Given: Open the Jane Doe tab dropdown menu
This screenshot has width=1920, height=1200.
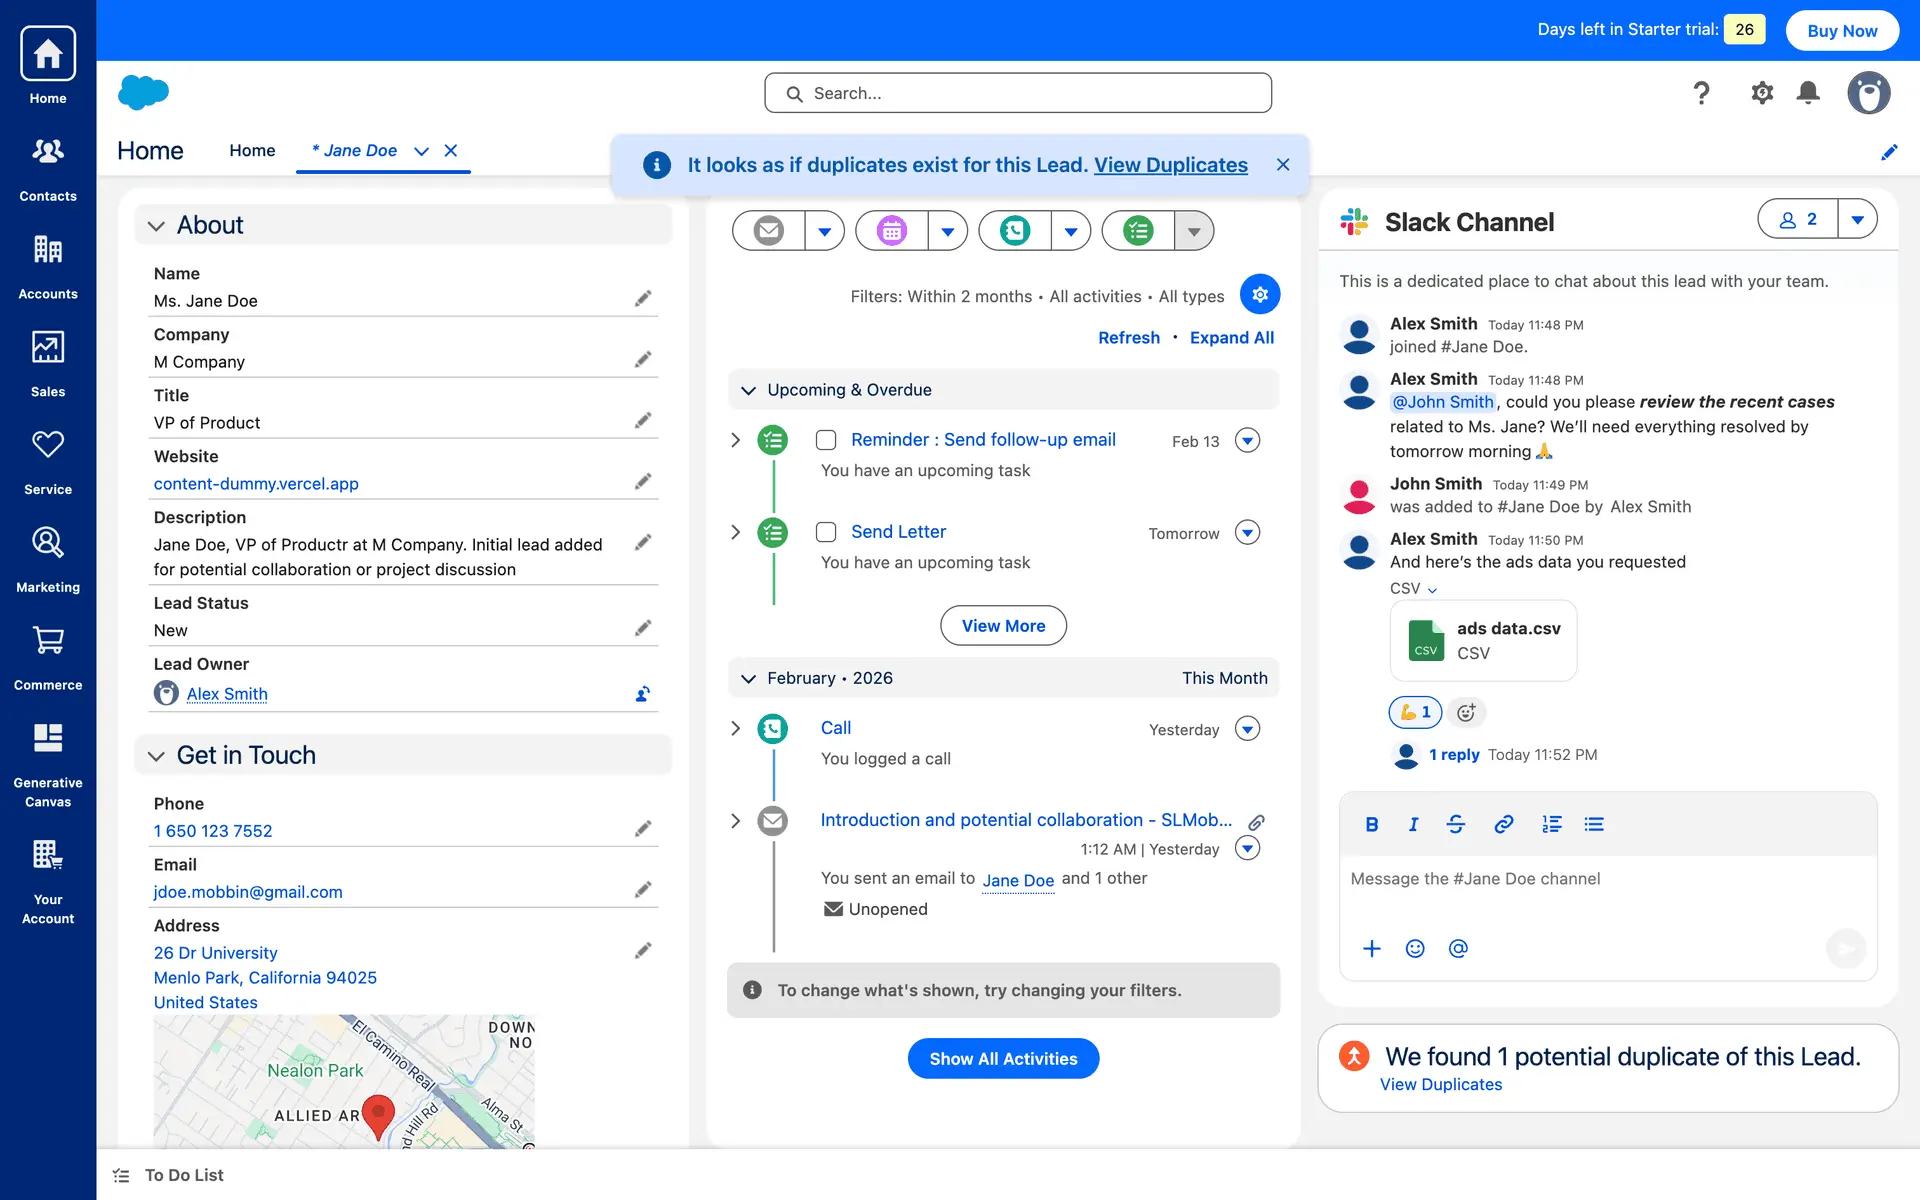Looking at the screenshot, I should coord(421,151).
